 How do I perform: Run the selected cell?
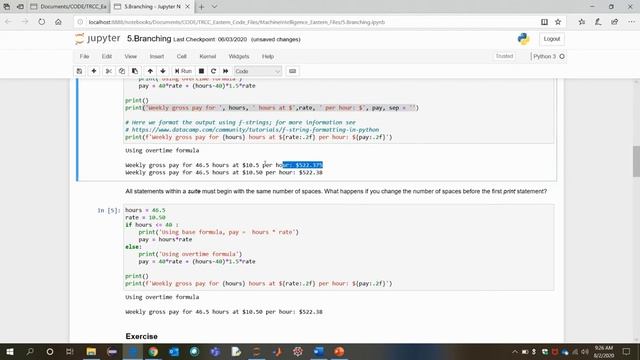(x=183, y=71)
